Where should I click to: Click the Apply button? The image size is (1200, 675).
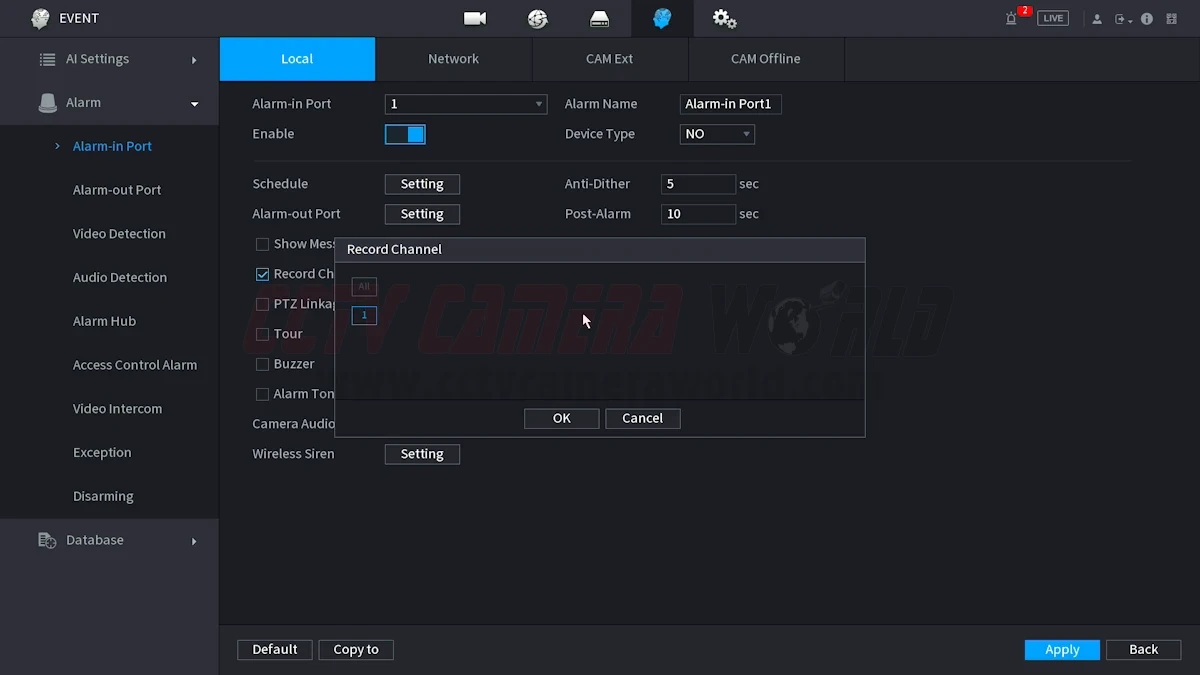1062,649
